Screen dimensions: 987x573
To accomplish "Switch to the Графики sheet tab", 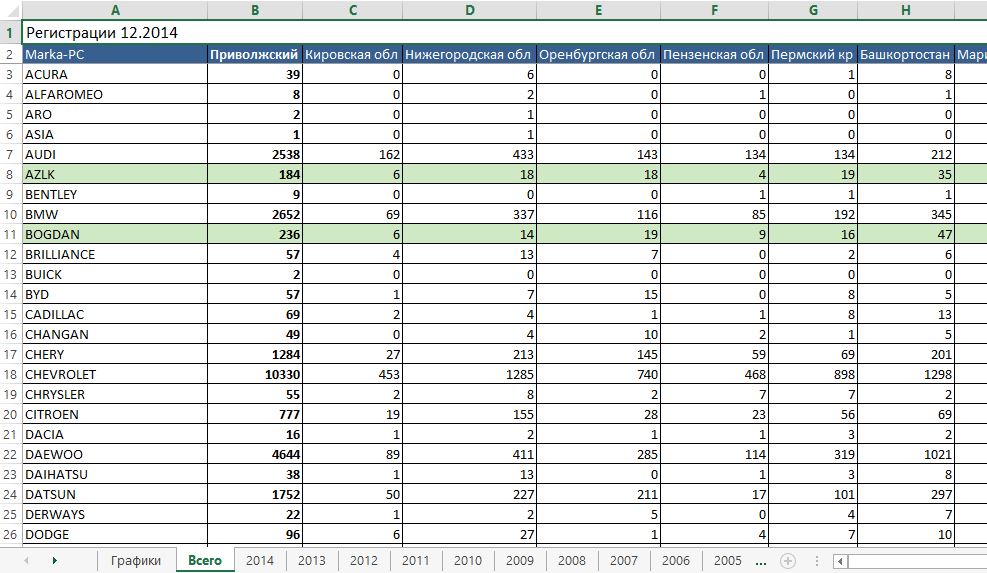I will pyautogui.click(x=136, y=561).
